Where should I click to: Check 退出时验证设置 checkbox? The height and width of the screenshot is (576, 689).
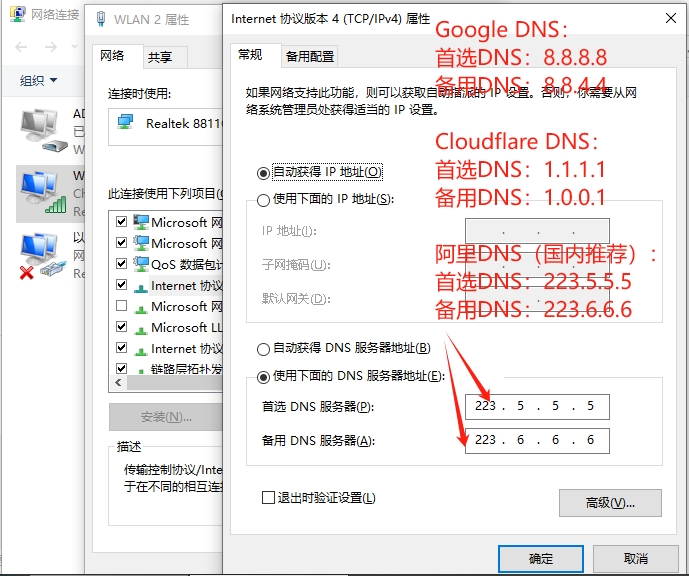point(267,497)
